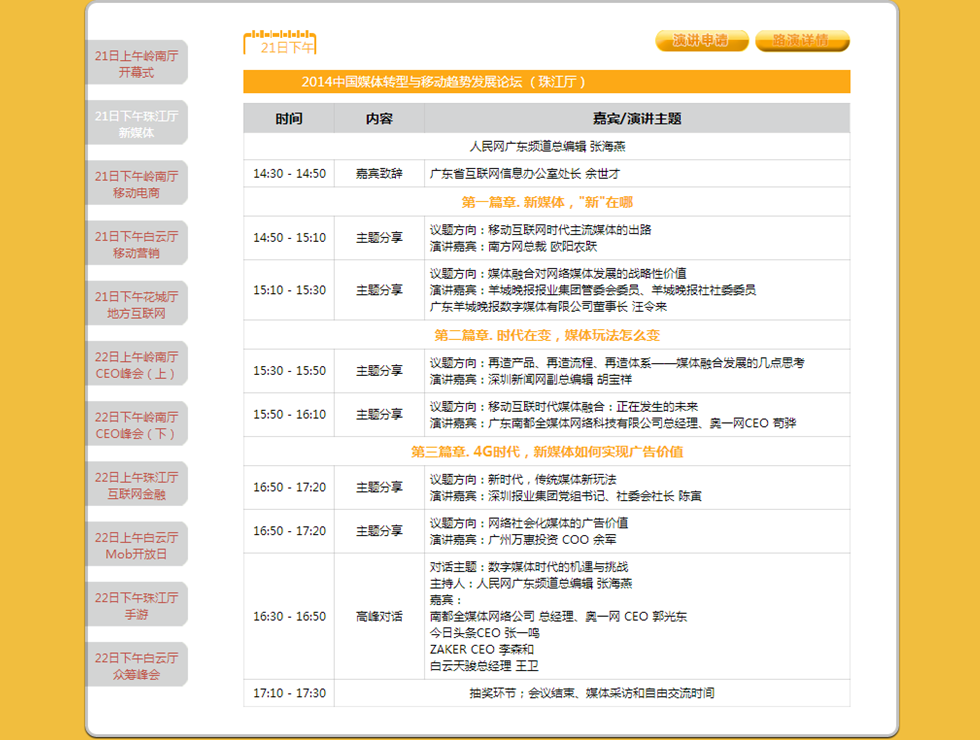The image size is (980, 740).
Task: Click the 移动互联时代媒体融合 topic line
Action: 564,407
